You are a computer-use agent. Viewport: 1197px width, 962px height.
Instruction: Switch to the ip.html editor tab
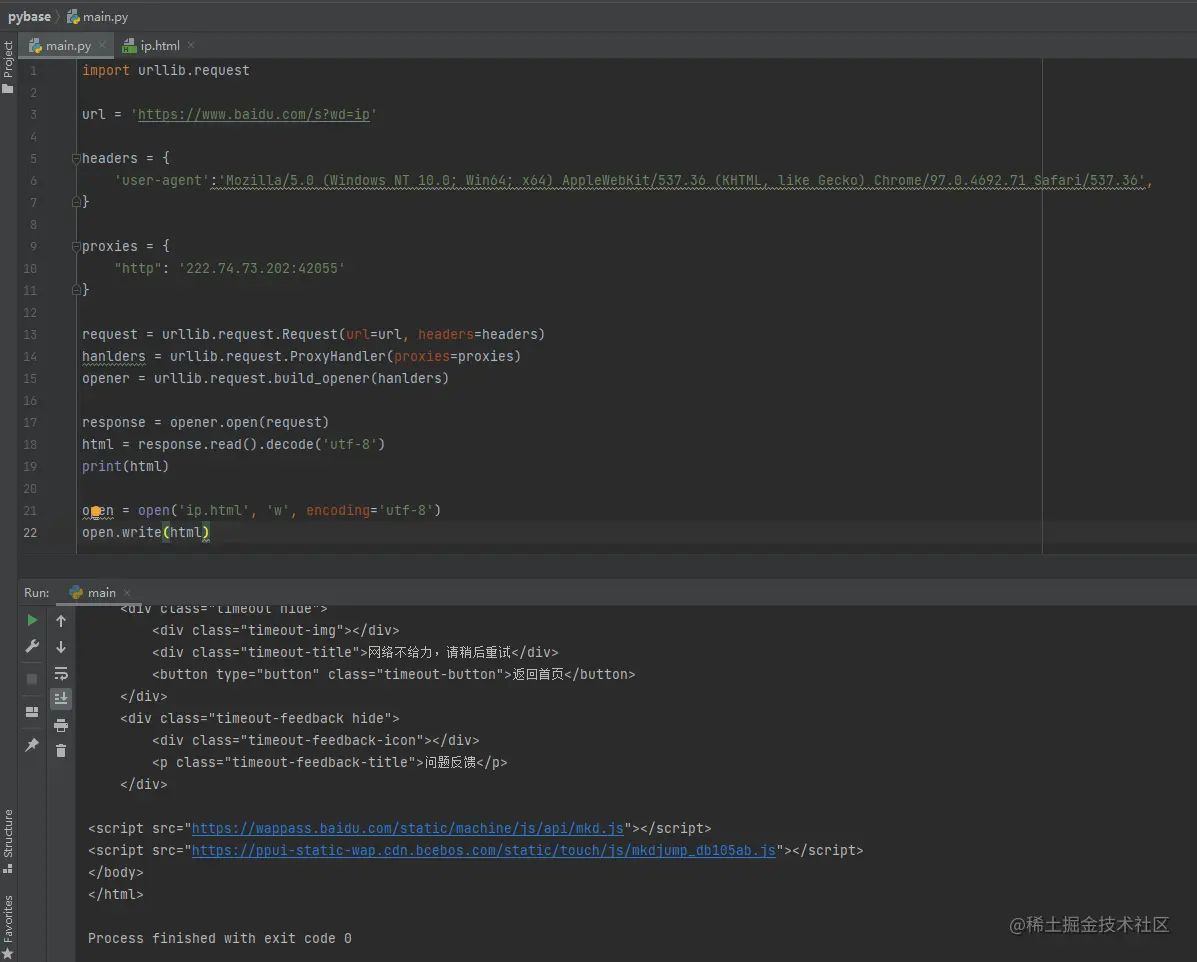pyautogui.click(x=160, y=46)
